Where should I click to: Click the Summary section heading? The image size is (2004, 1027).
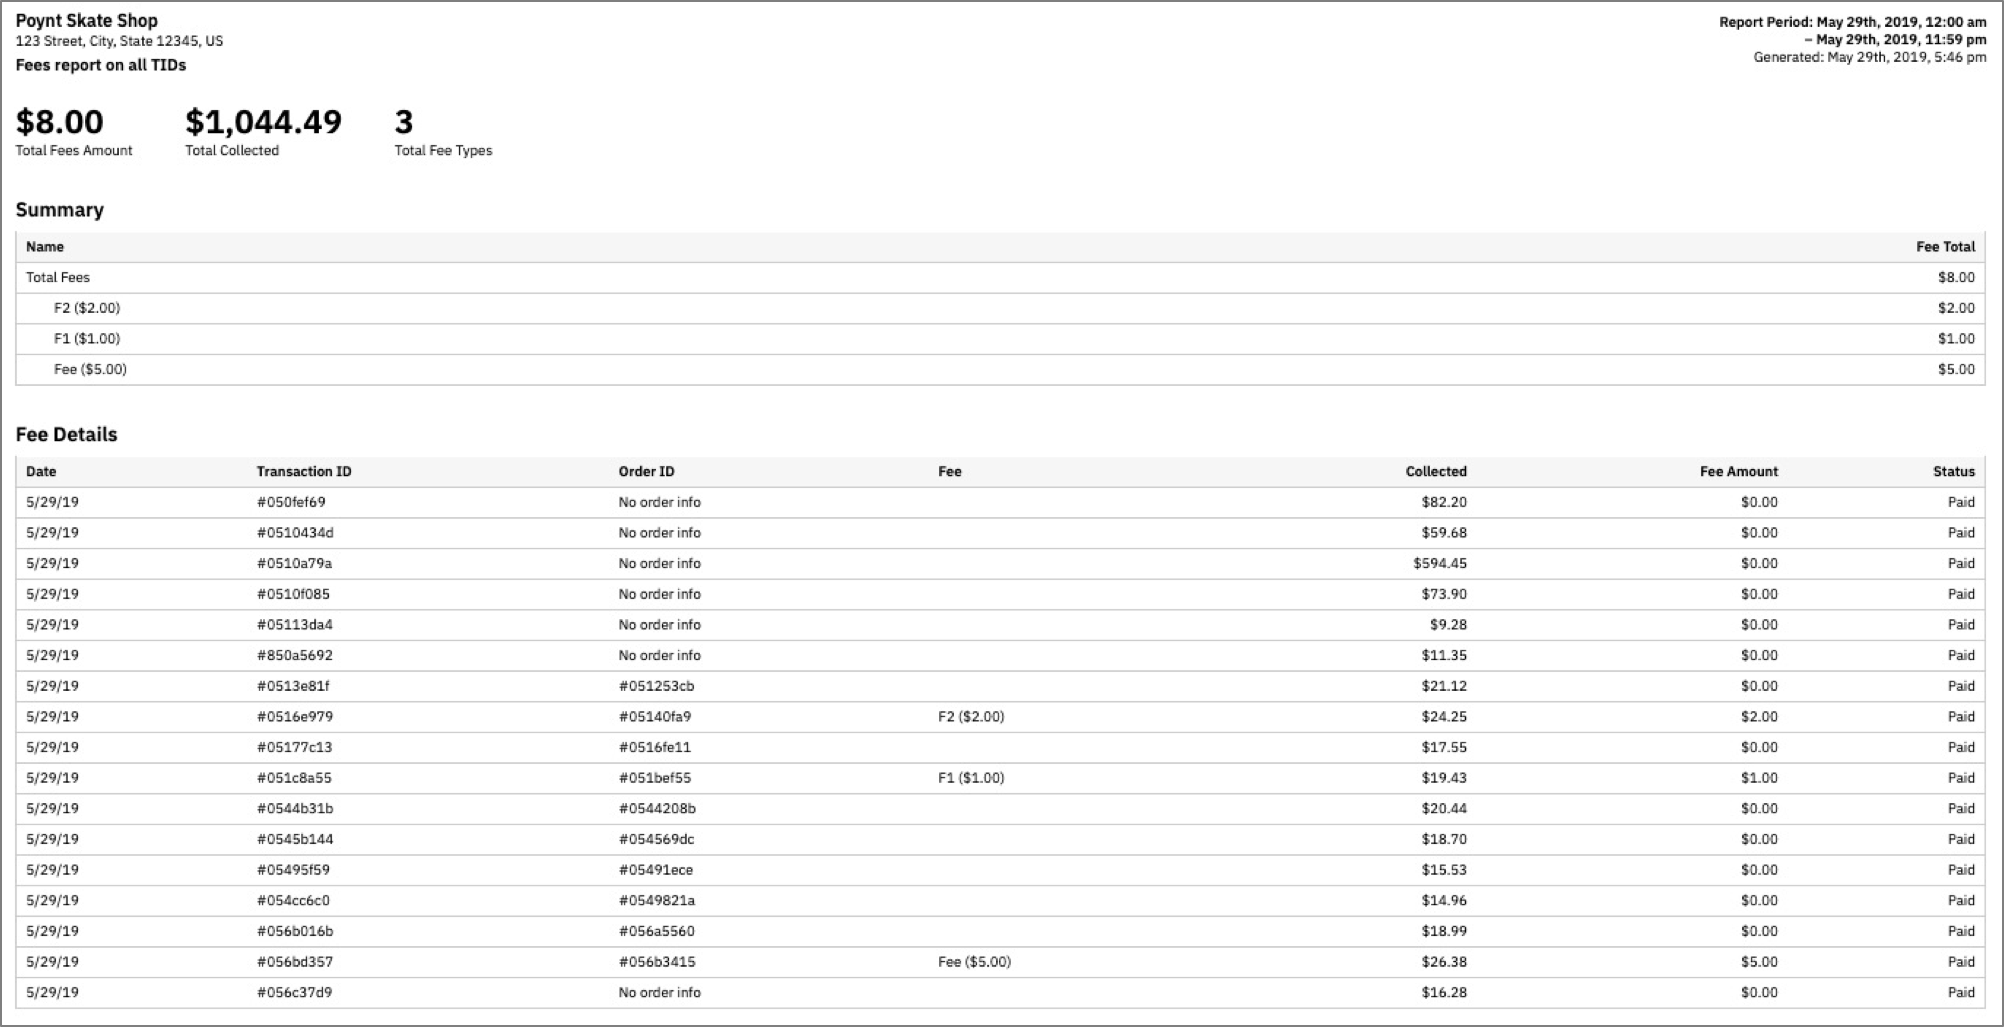59,210
